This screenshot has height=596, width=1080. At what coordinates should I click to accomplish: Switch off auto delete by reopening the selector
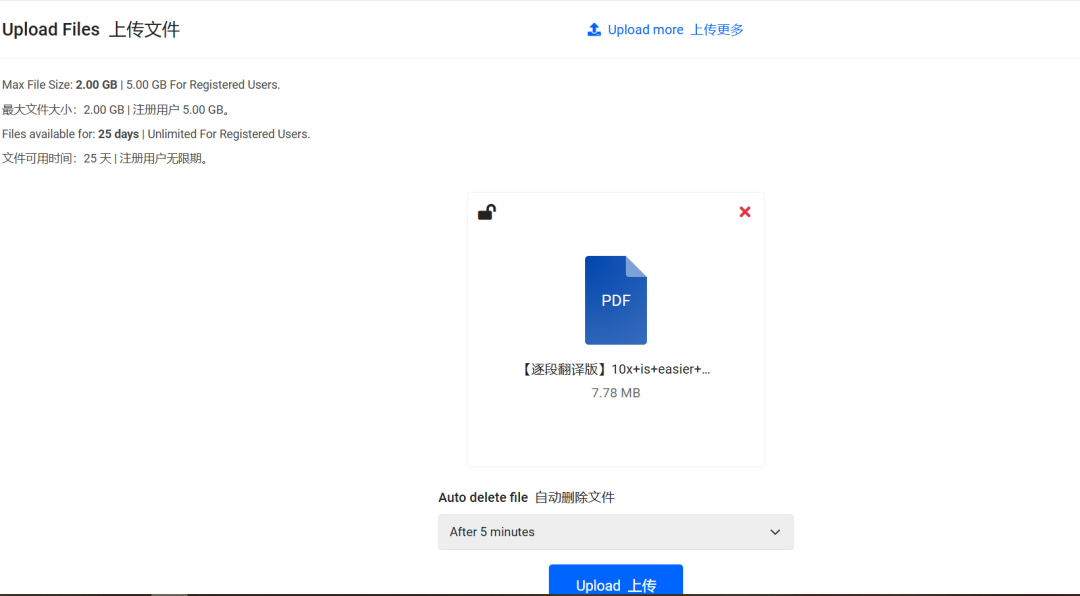(x=615, y=532)
